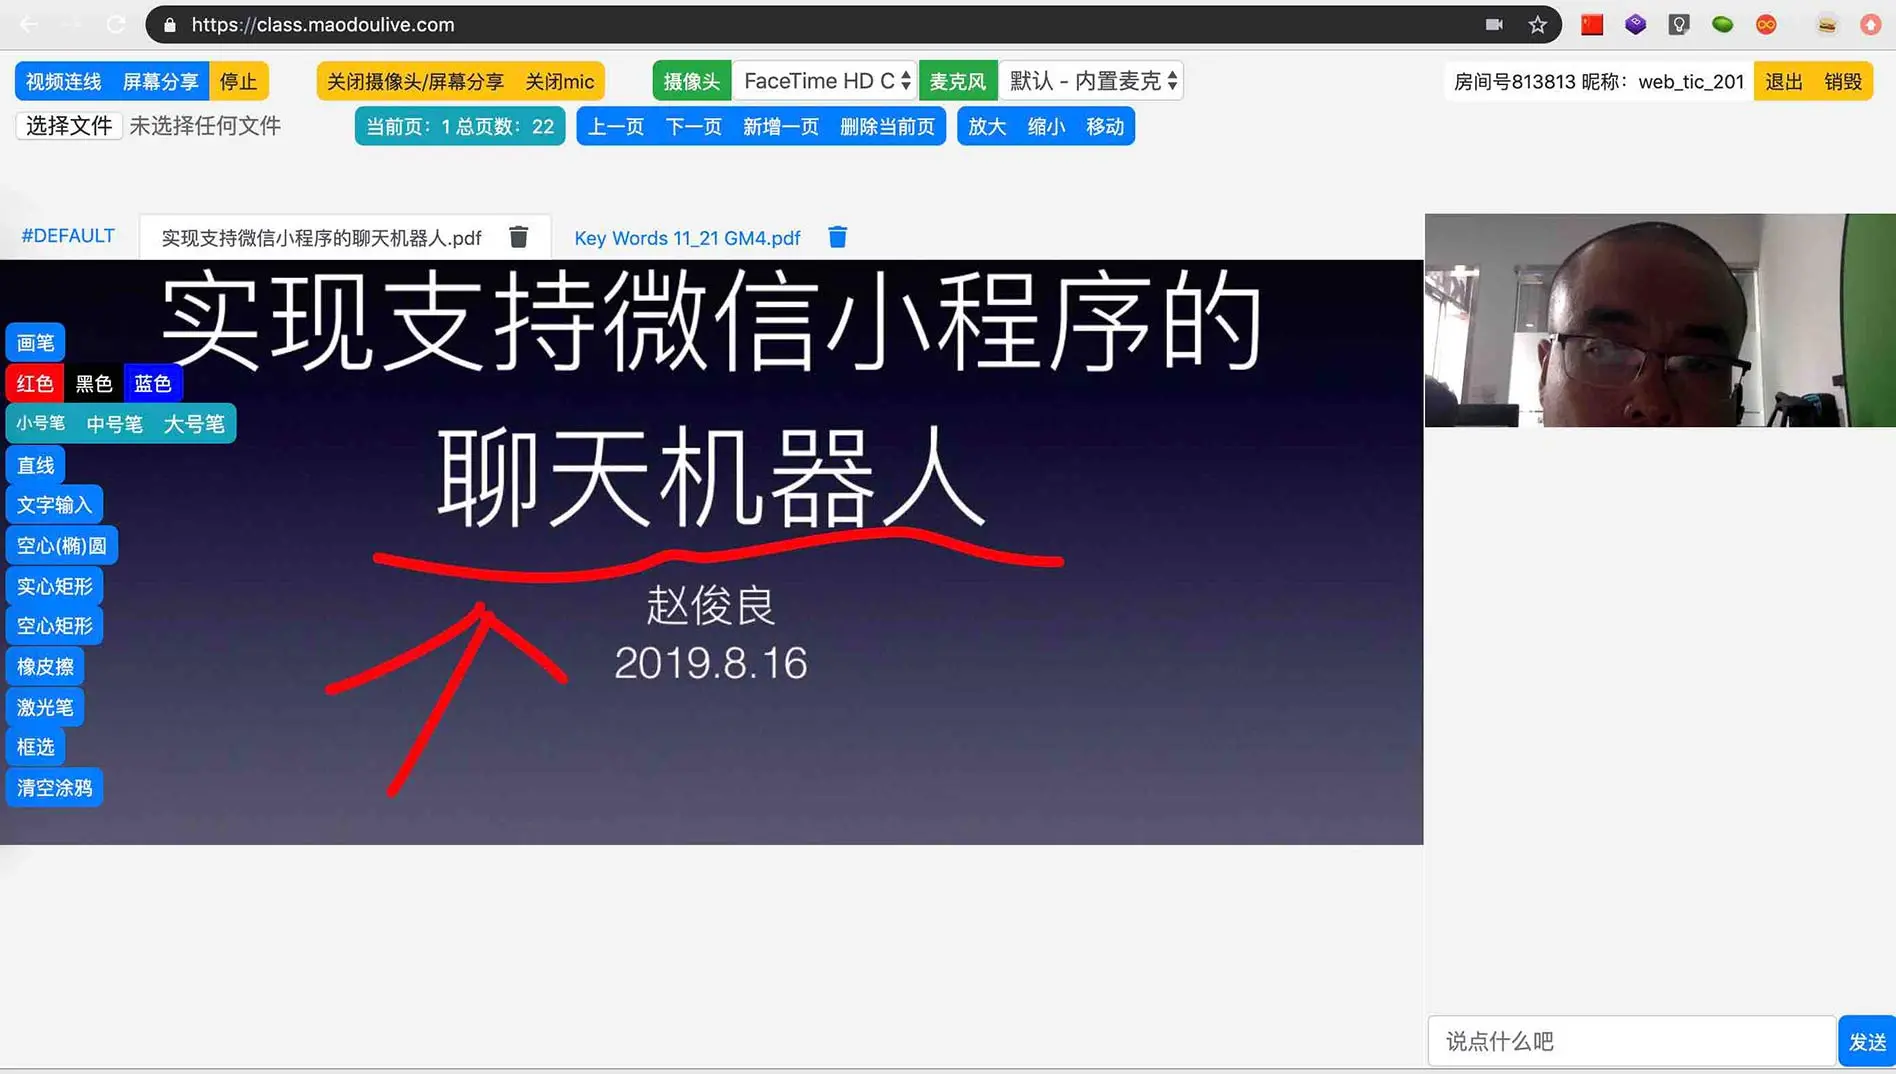Image resolution: width=1896 pixels, height=1074 pixels.
Task: Click the red update icon in the browser toolbar
Action: [1870, 25]
